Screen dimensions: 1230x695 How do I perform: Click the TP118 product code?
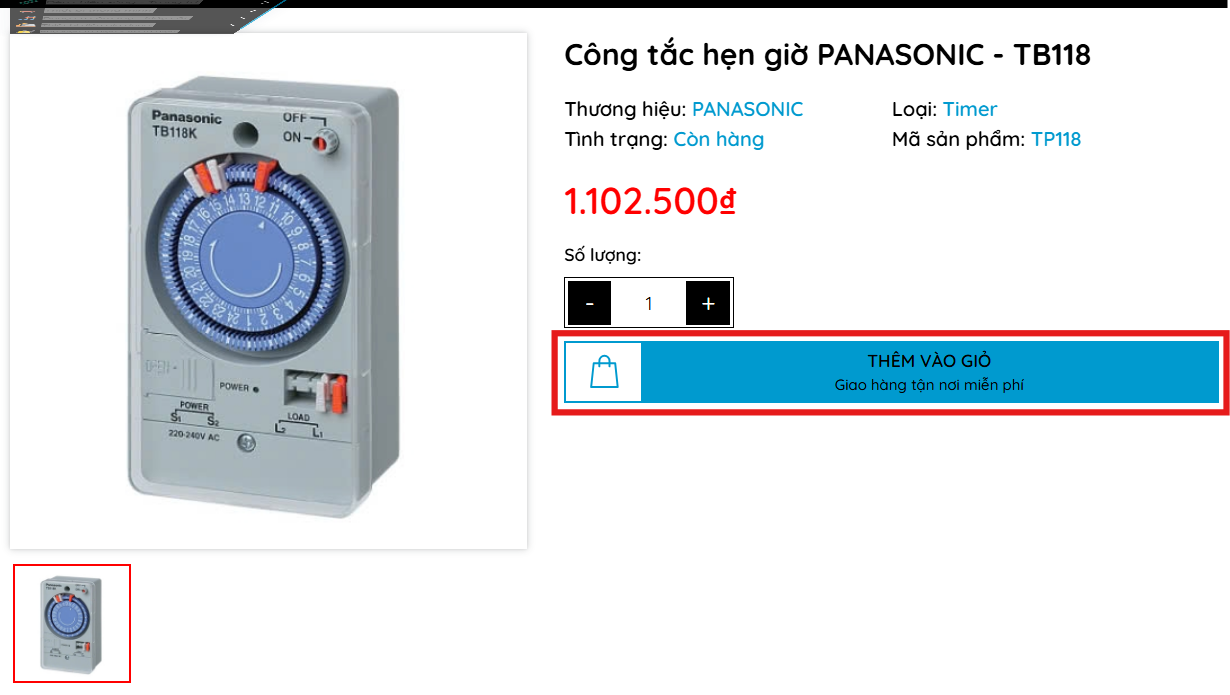coord(1056,139)
